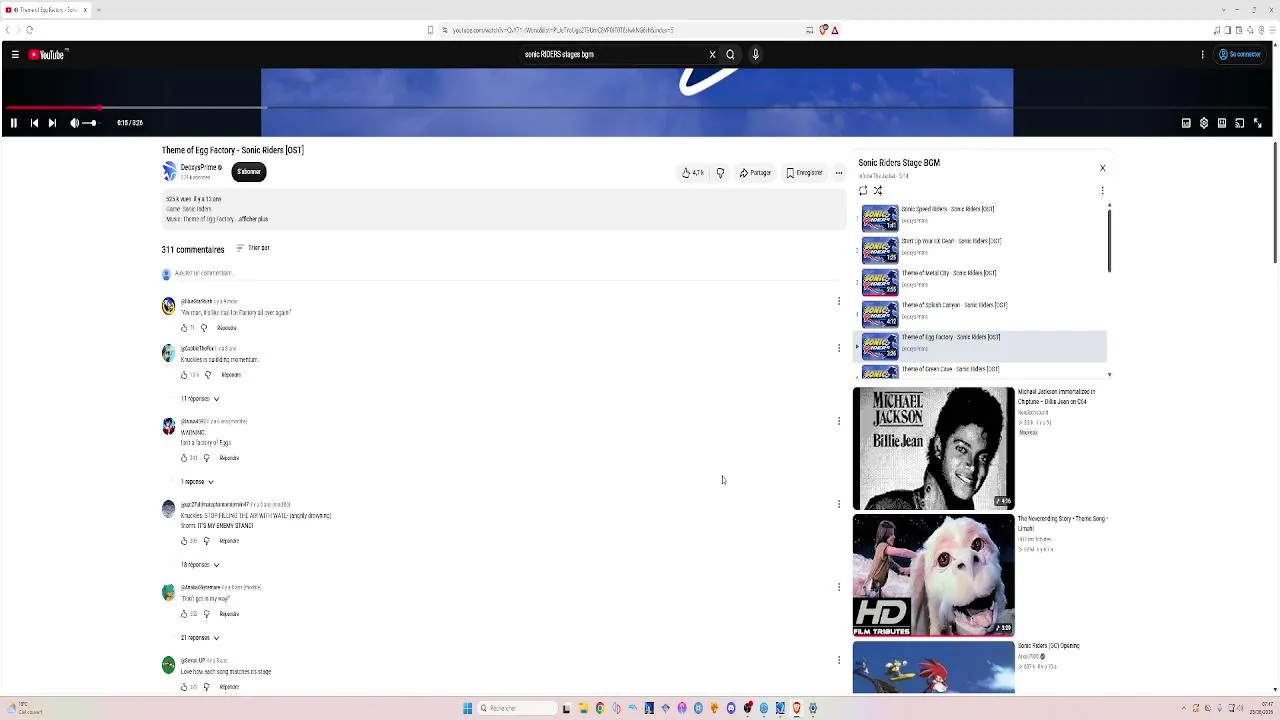Open the DecaysPrime channel avatar
Viewport: 1280px width, 720px height.
169,172
